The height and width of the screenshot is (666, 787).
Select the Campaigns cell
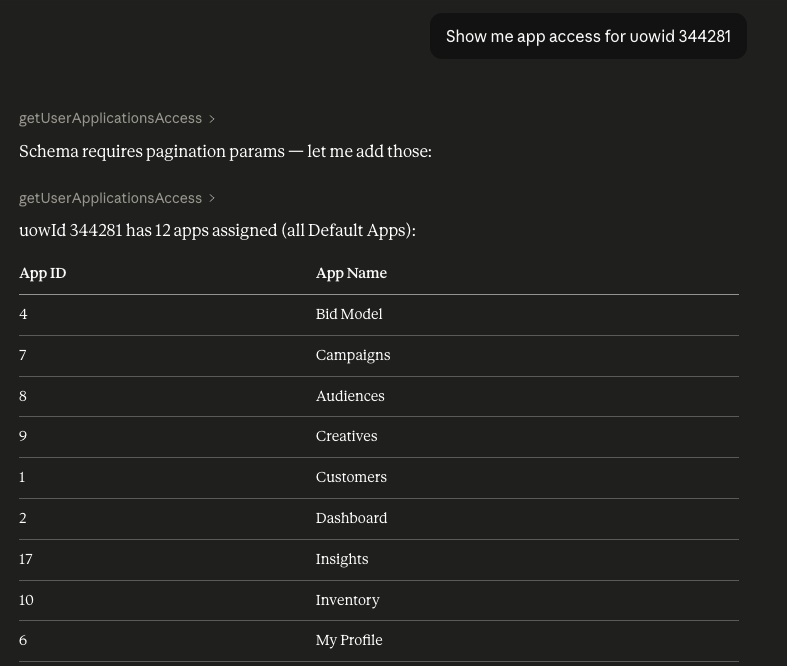click(353, 355)
